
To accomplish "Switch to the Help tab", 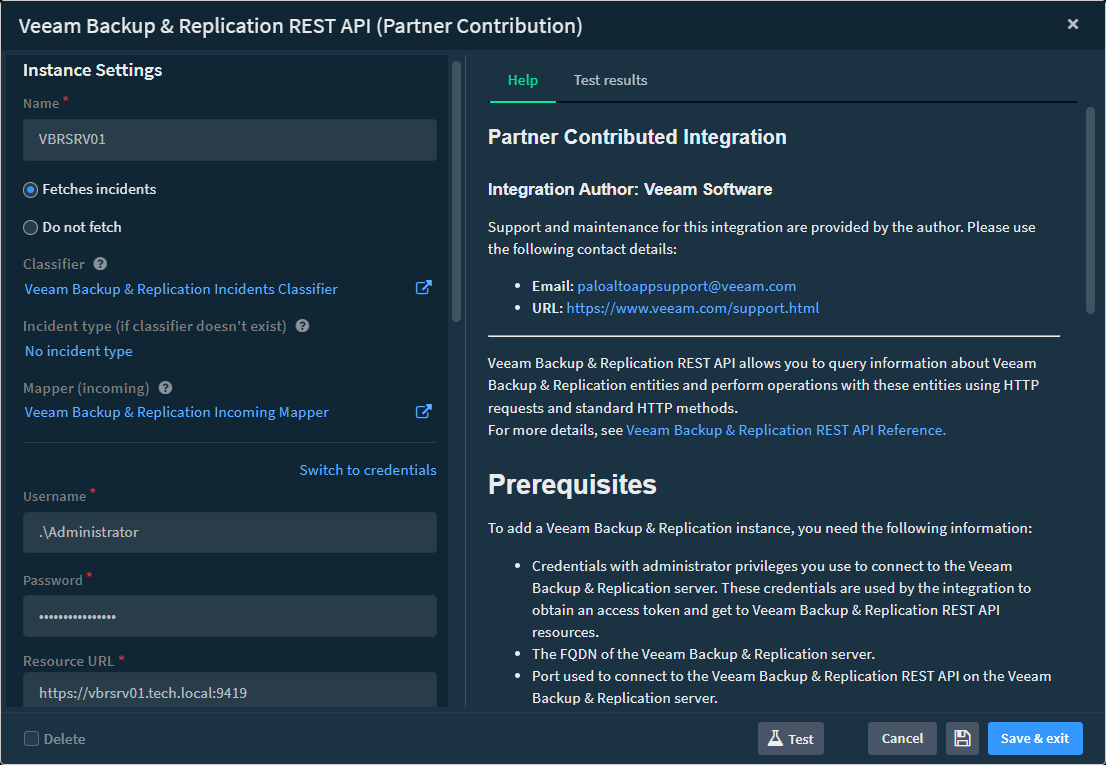I will (523, 80).
